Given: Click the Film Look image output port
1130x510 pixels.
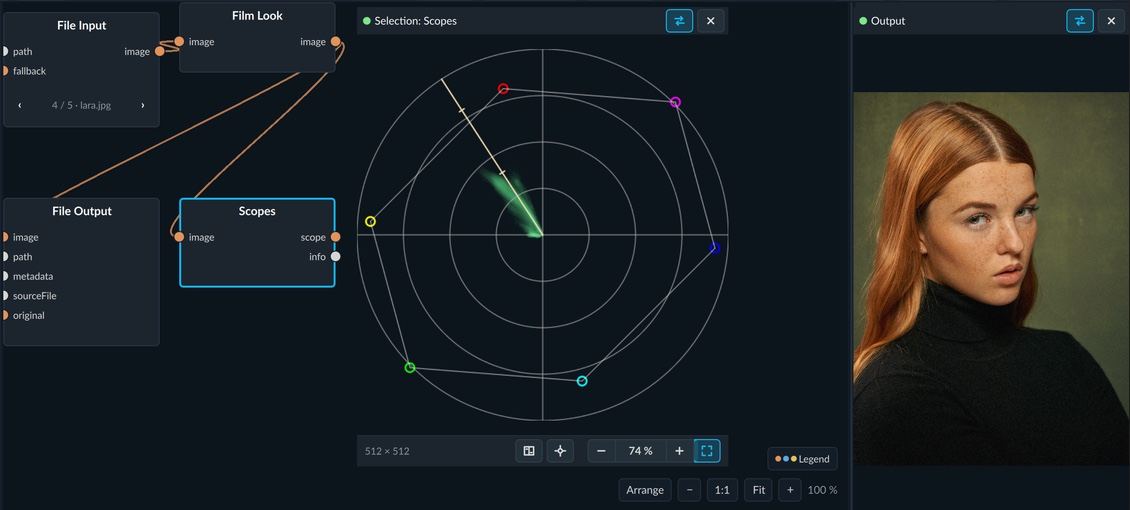Looking at the screenshot, I should coord(335,42).
